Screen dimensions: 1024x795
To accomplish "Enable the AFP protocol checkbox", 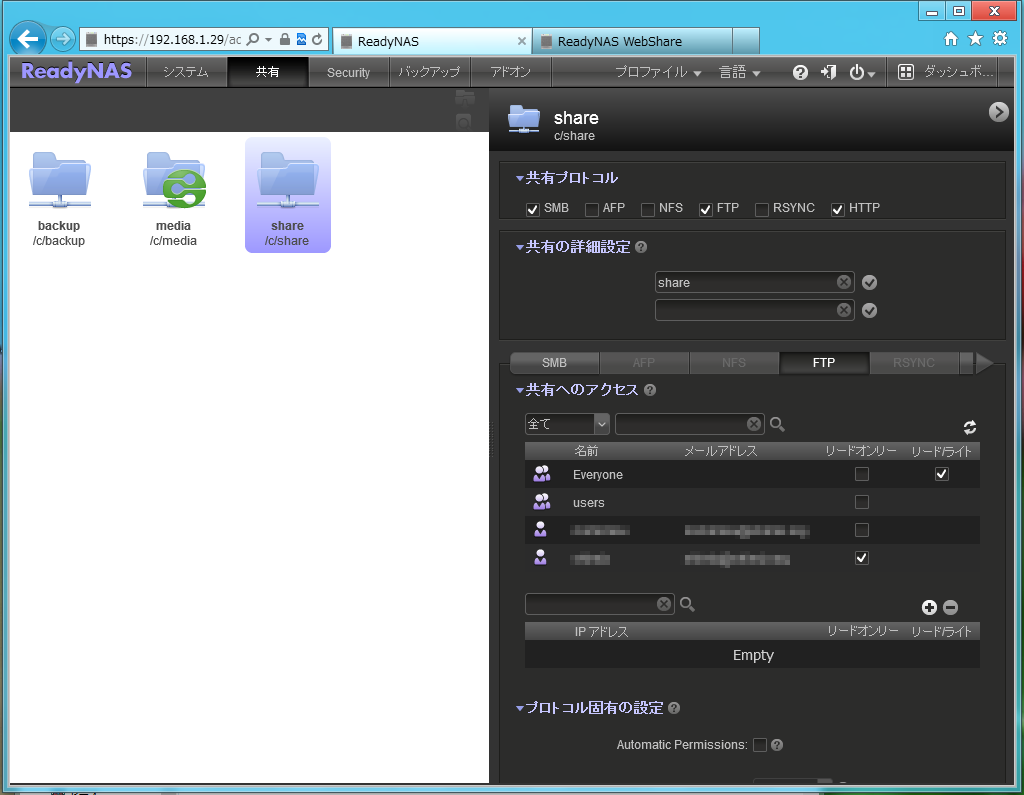I will tap(592, 209).
